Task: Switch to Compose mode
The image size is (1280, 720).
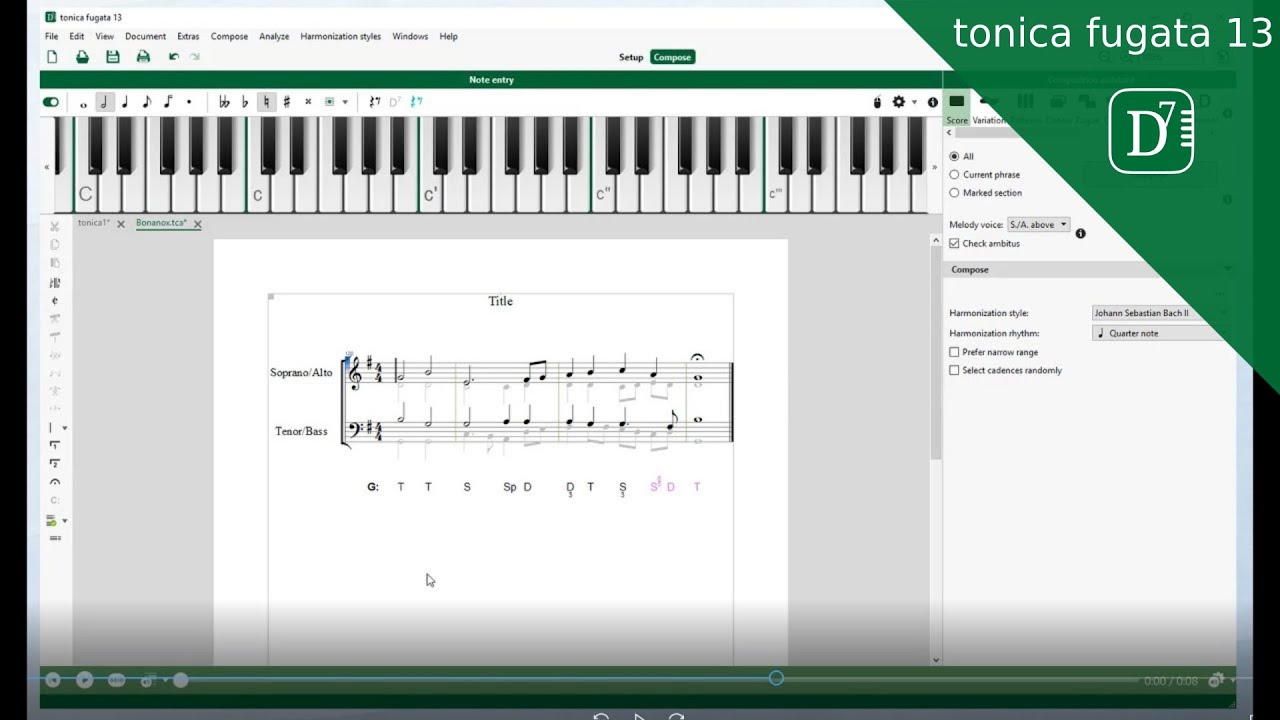Action: coord(672,57)
